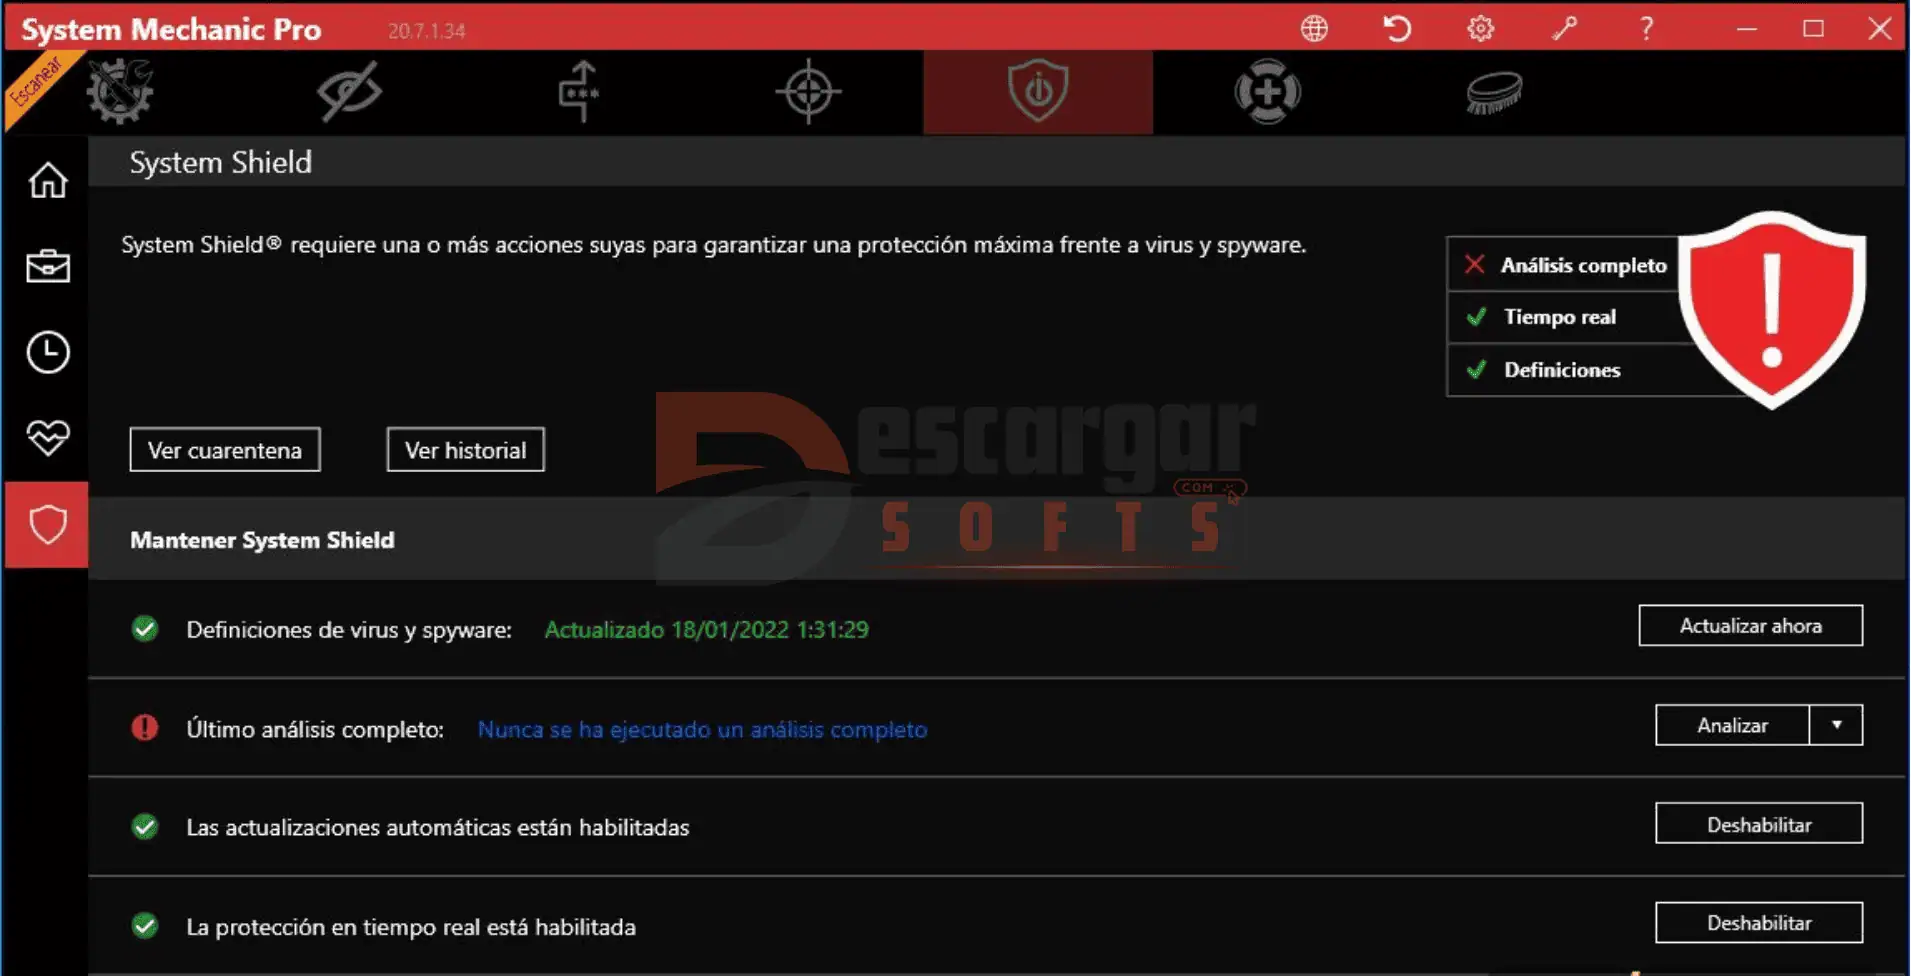Click the red warning shield graphic

click(x=1771, y=309)
